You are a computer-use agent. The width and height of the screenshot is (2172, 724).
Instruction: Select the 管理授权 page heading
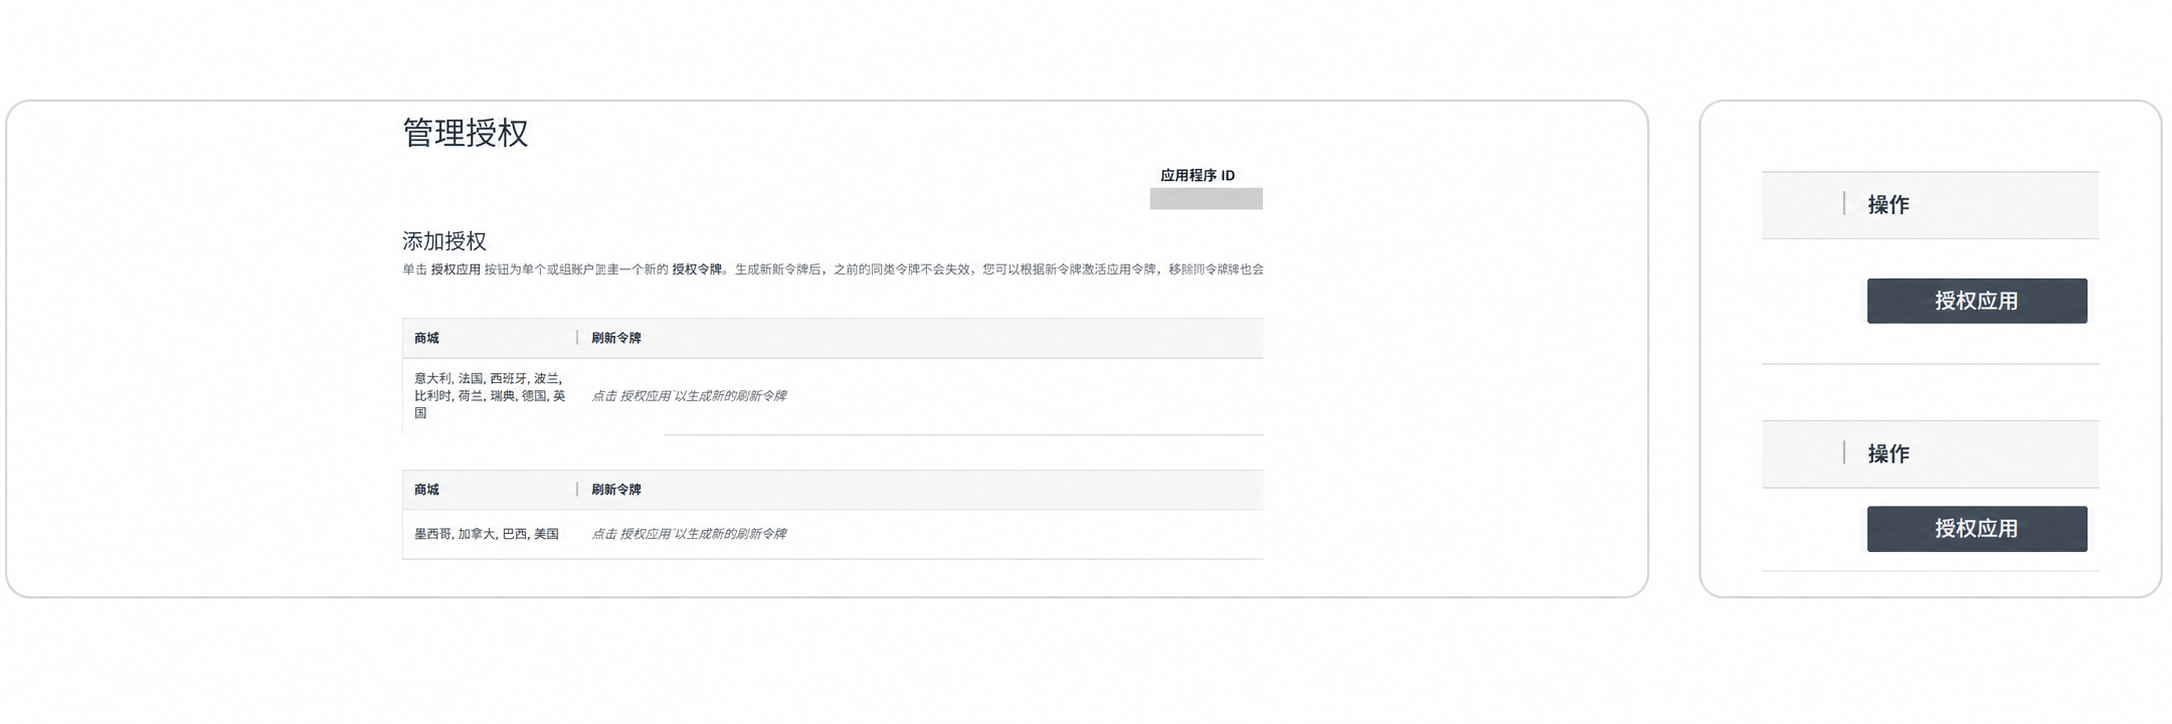(x=465, y=133)
